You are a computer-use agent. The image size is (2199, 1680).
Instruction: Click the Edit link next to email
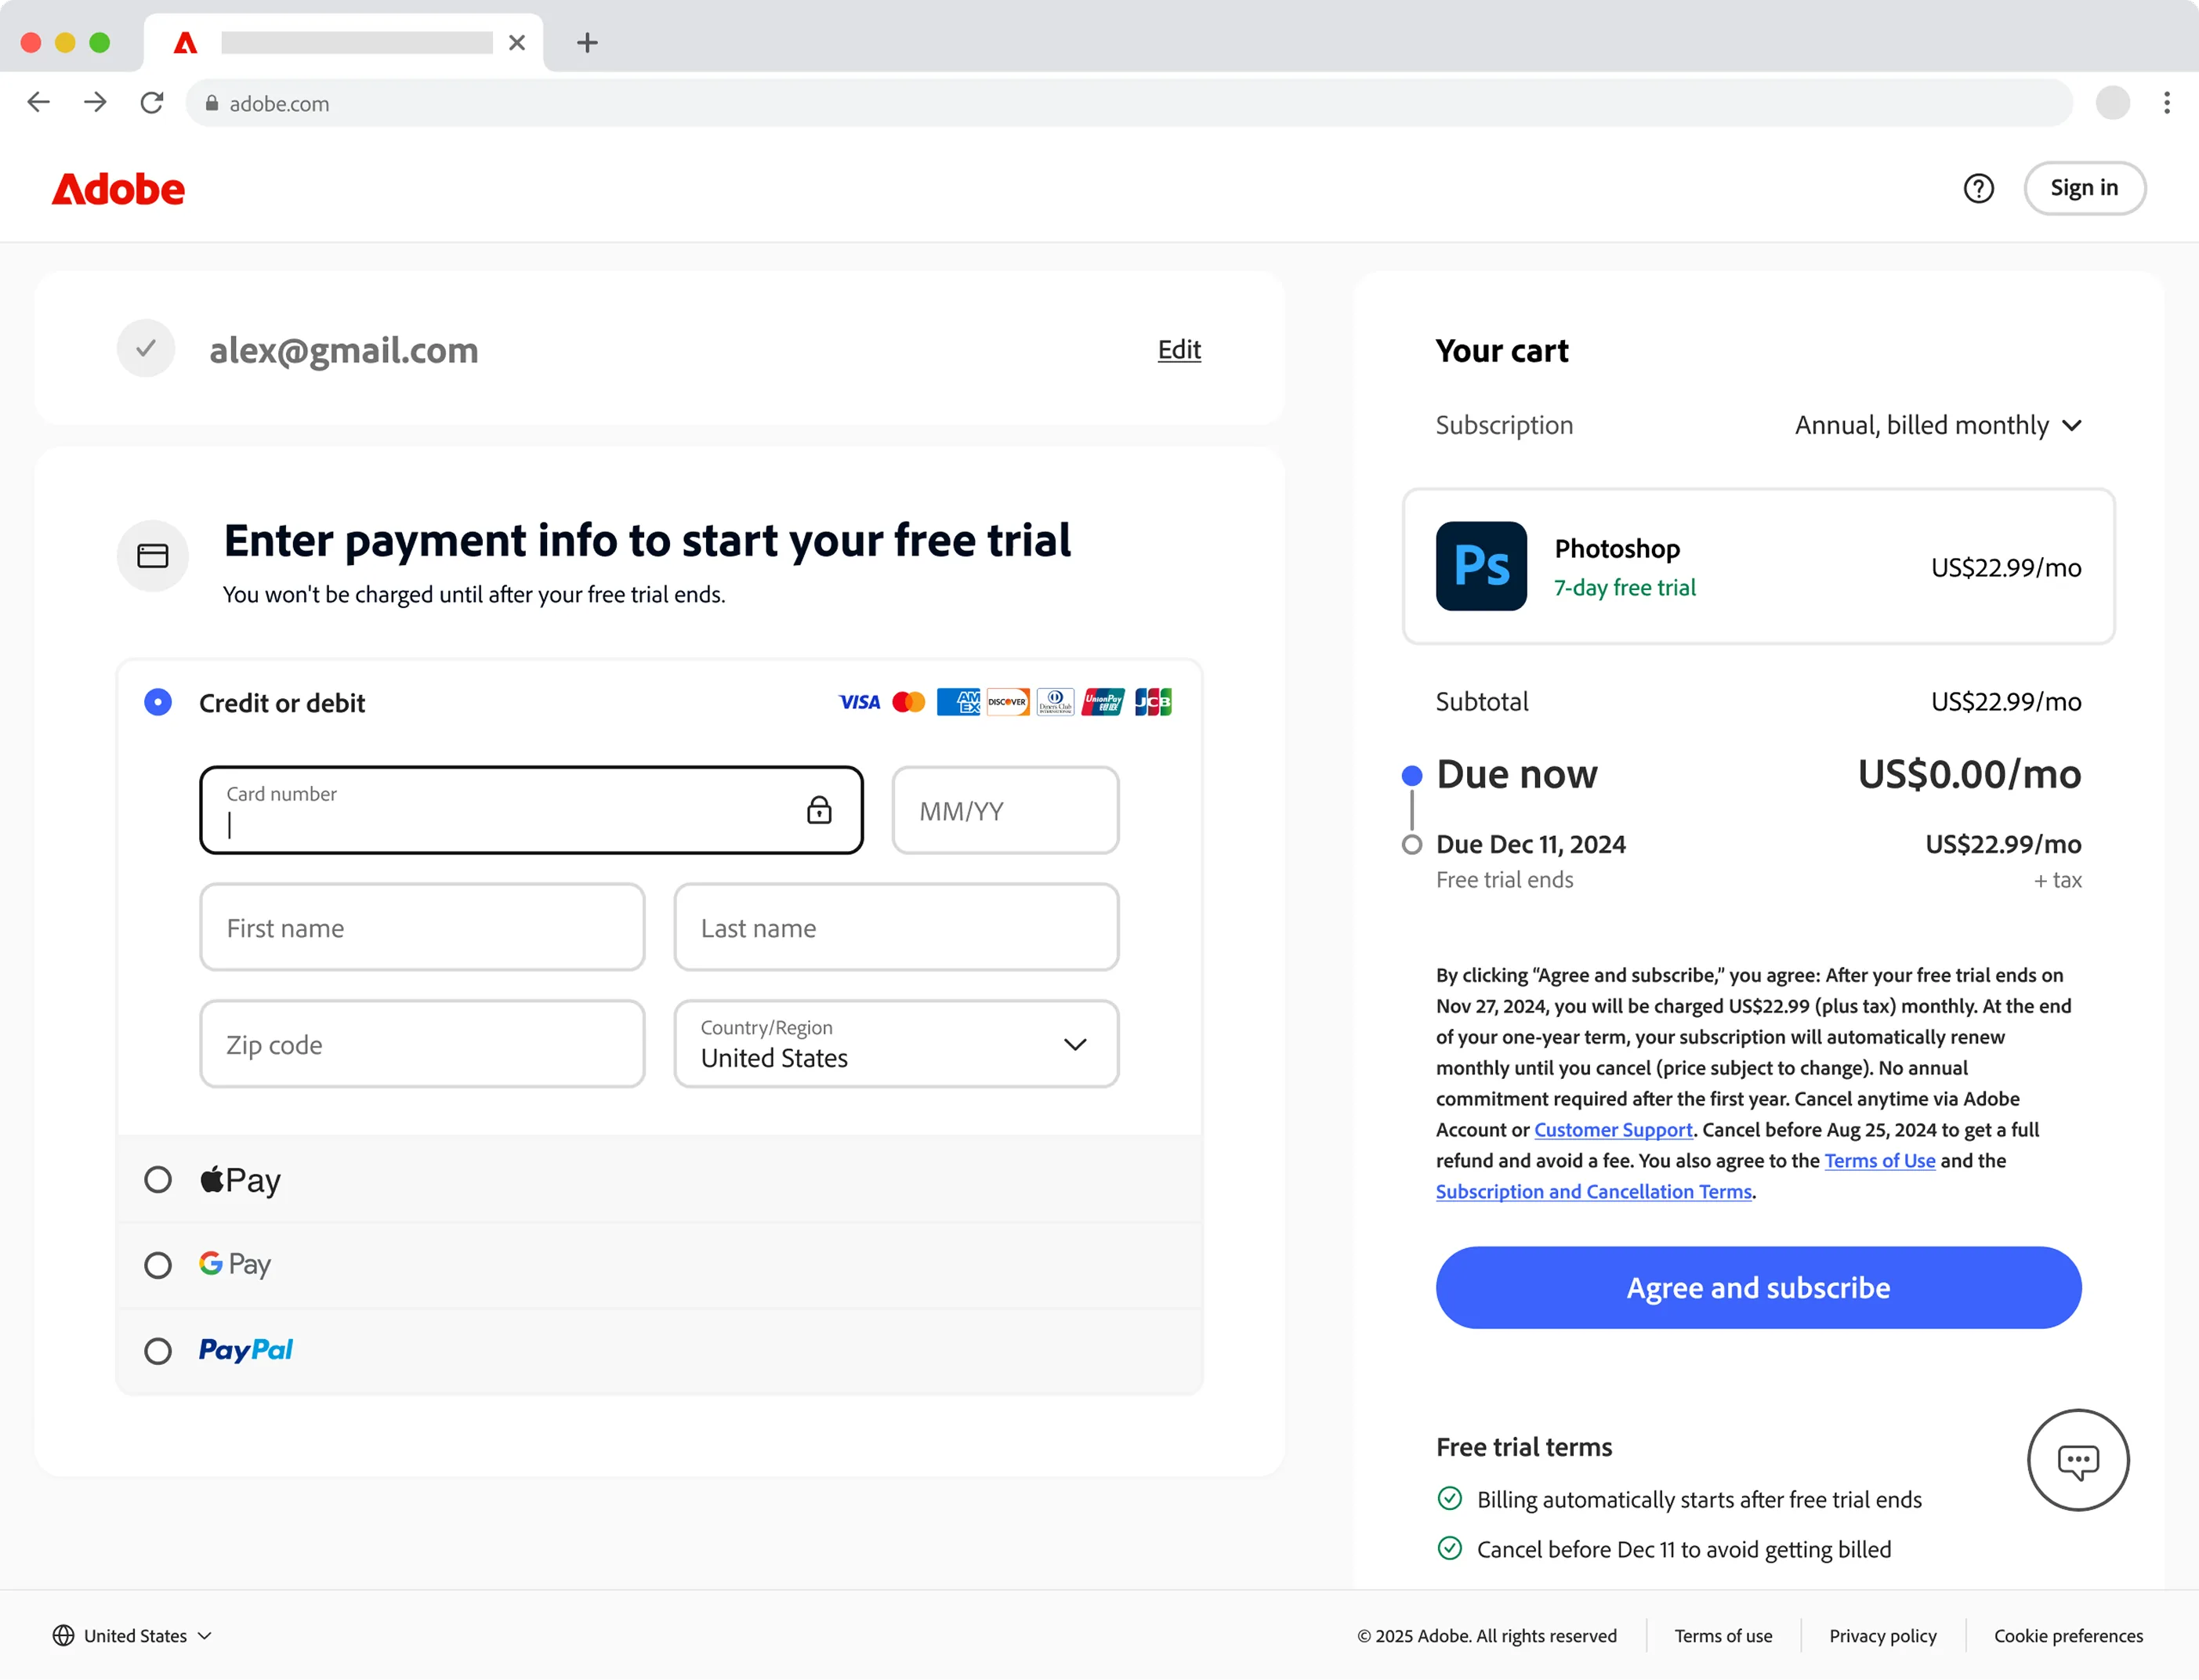click(1179, 349)
